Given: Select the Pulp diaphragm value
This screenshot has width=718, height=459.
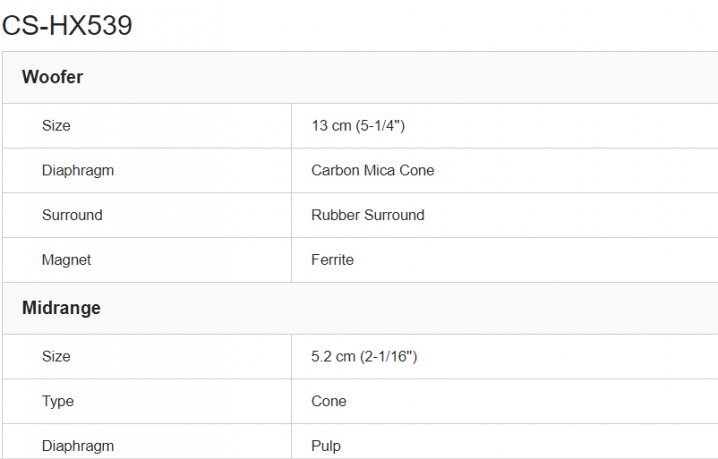Looking at the screenshot, I should click(x=326, y=446).
